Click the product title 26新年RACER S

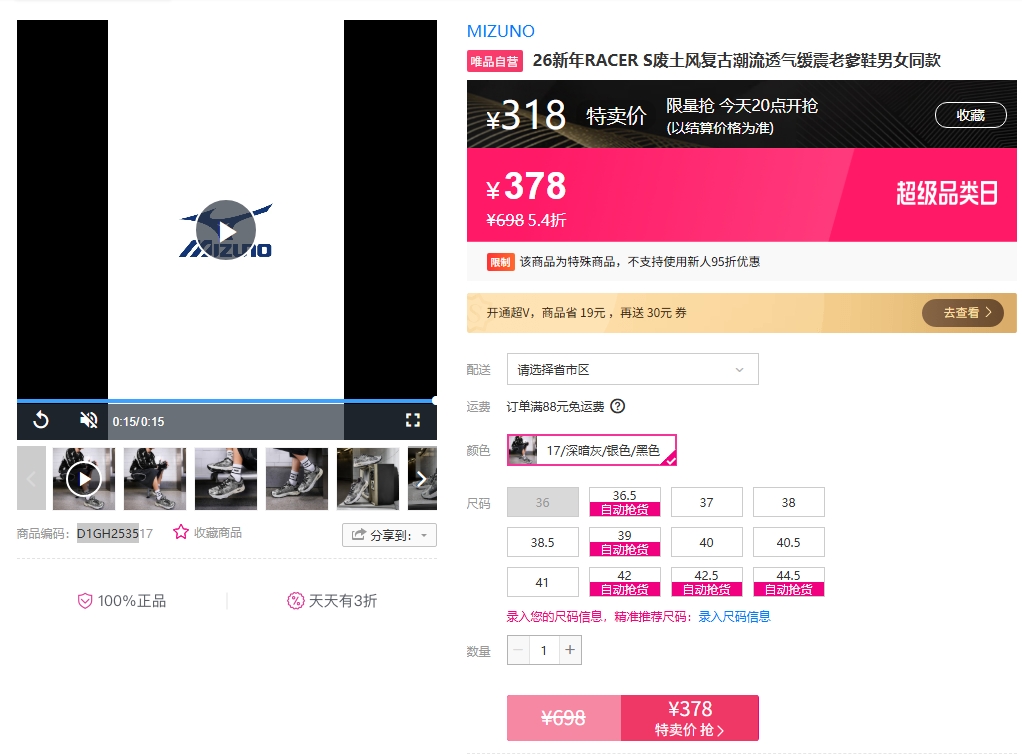(737, 61)
